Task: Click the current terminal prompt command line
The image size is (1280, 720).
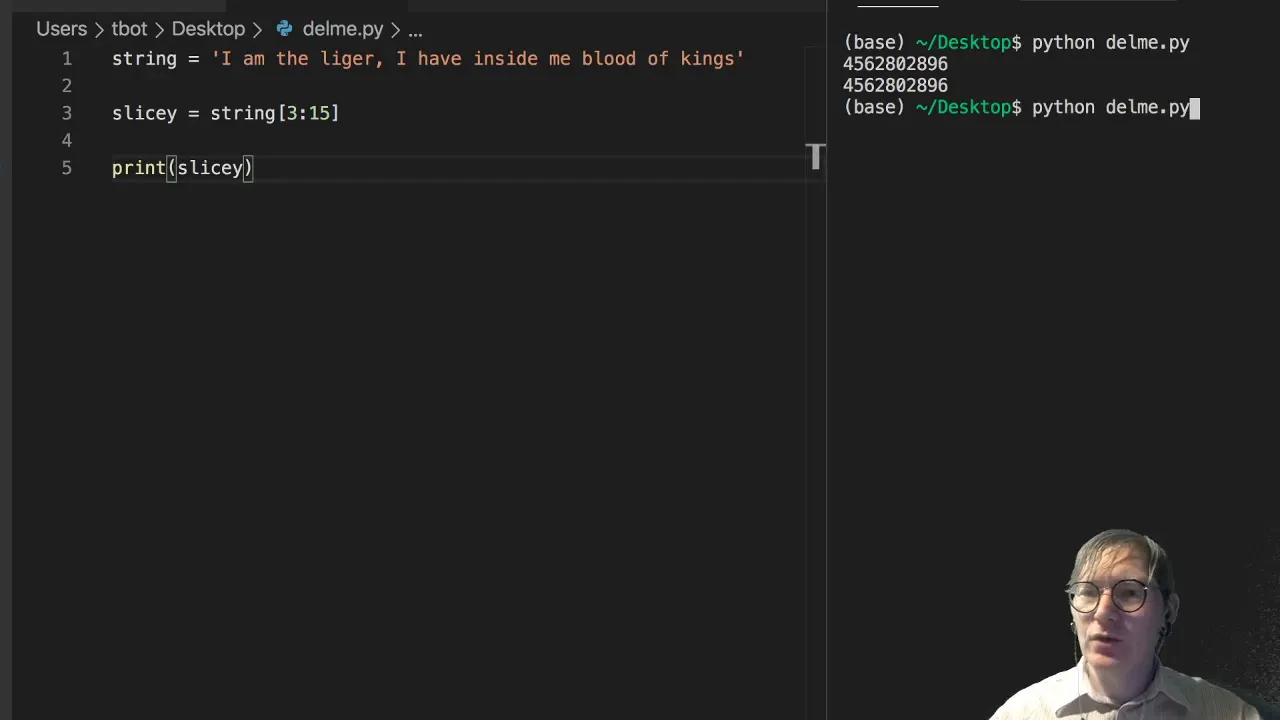Action: 1021,107
